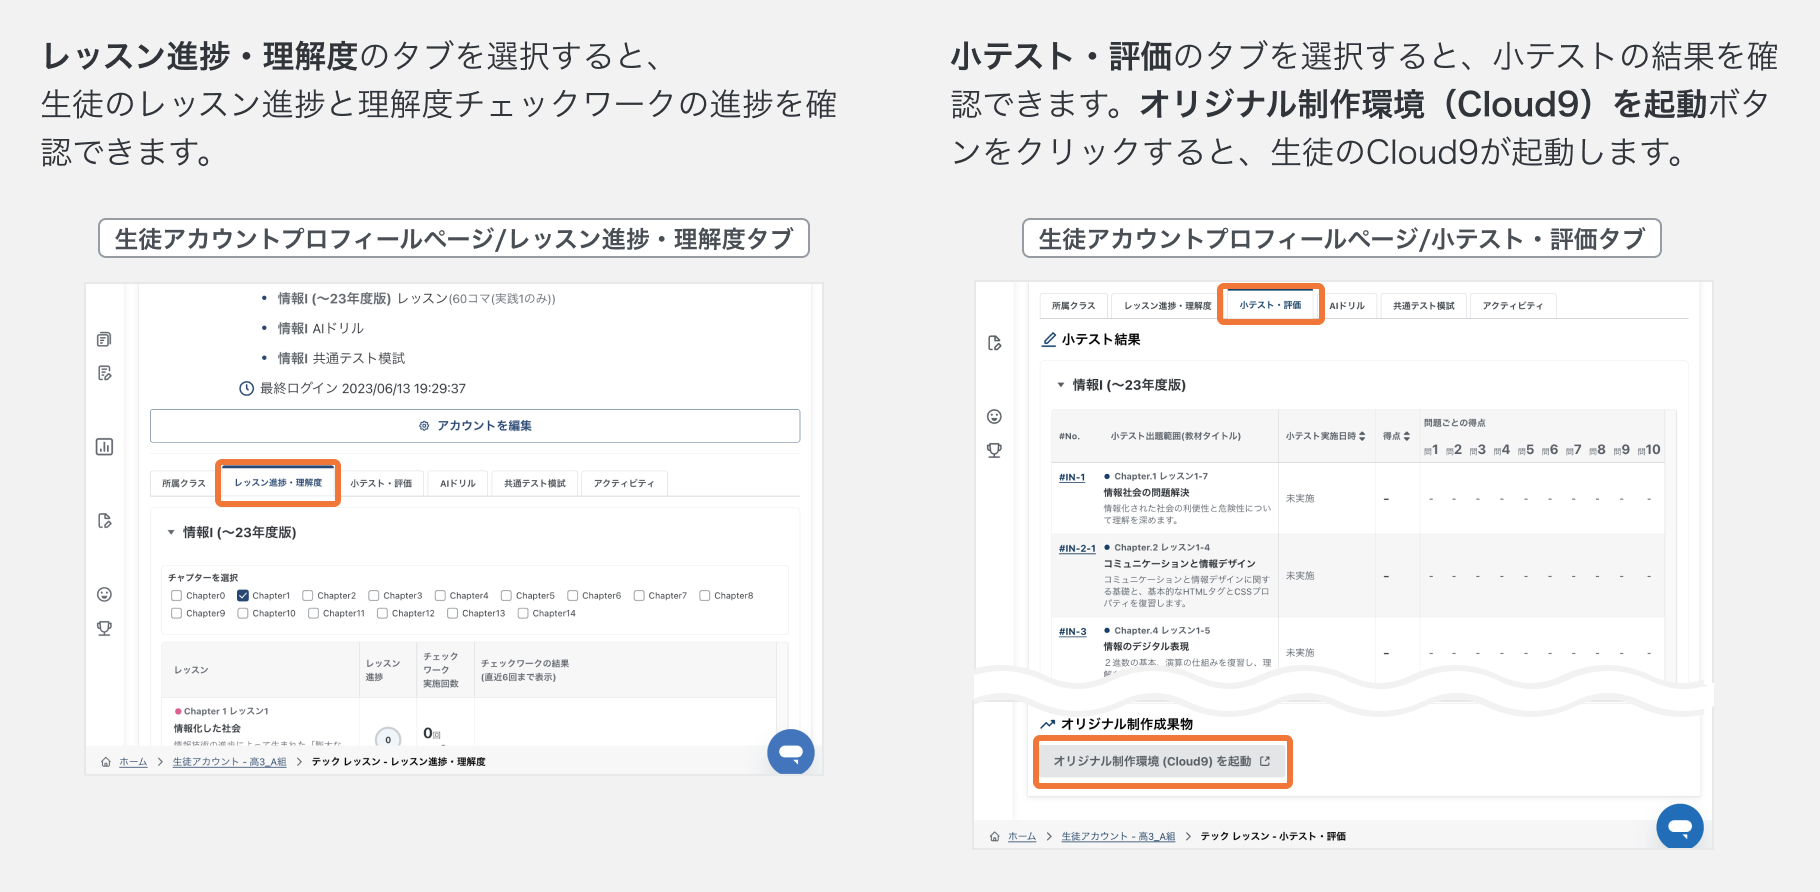Screen dimensions: 1820x892
Task: Select 小テスト・評価 tab in quiz-evaluation screenshot
Action: click(1271, 305)
